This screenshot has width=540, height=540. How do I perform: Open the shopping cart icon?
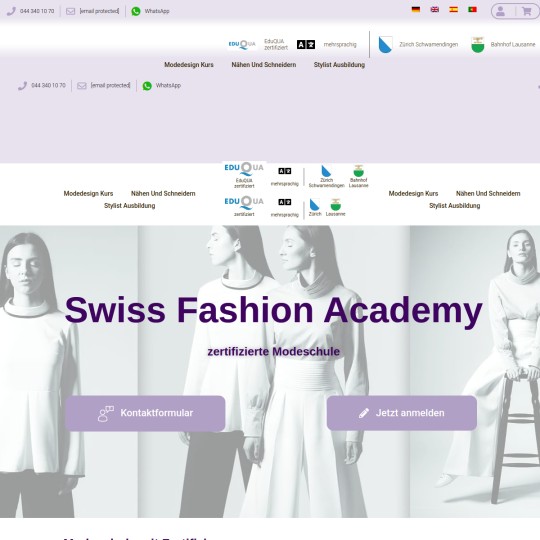(x=526, y=11)
